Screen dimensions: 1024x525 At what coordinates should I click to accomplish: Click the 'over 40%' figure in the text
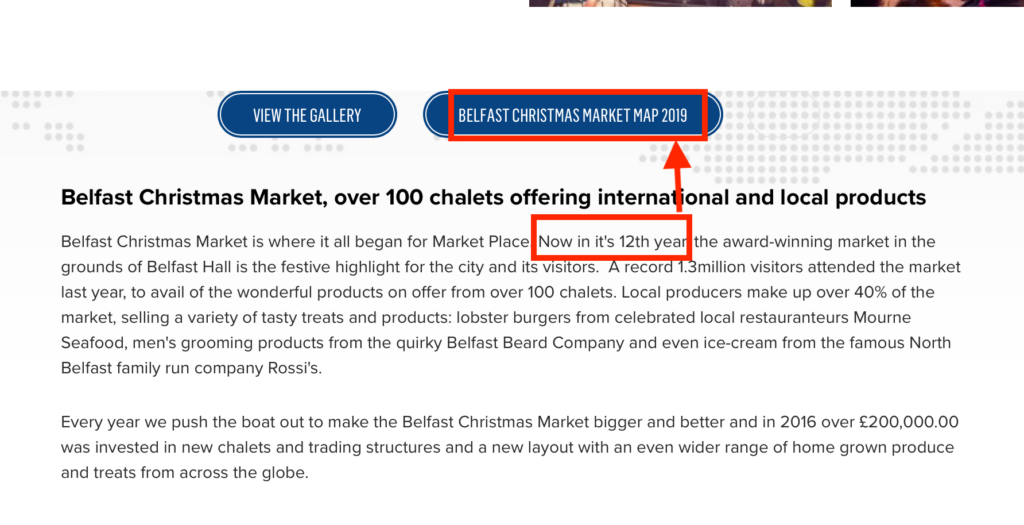pyautogui.click(x=856, y=292)
